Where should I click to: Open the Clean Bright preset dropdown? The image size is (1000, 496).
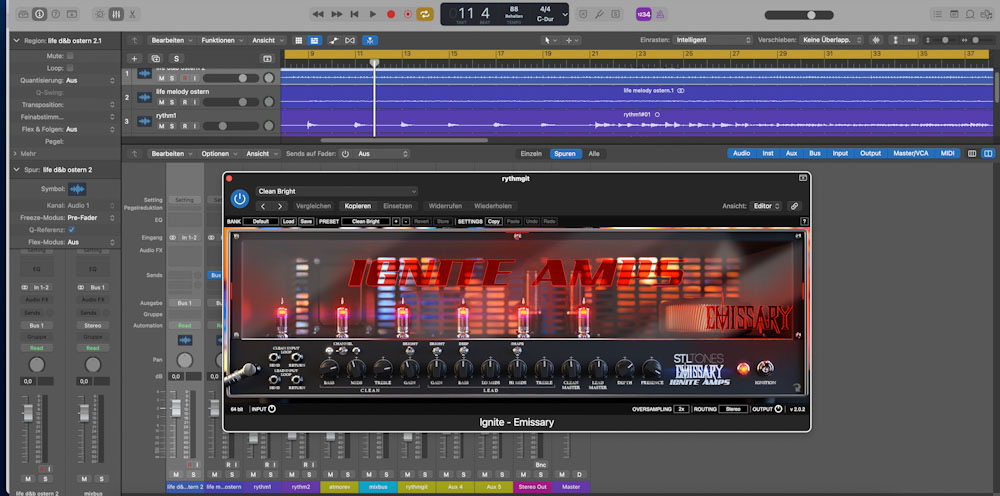tap(337, 191)
